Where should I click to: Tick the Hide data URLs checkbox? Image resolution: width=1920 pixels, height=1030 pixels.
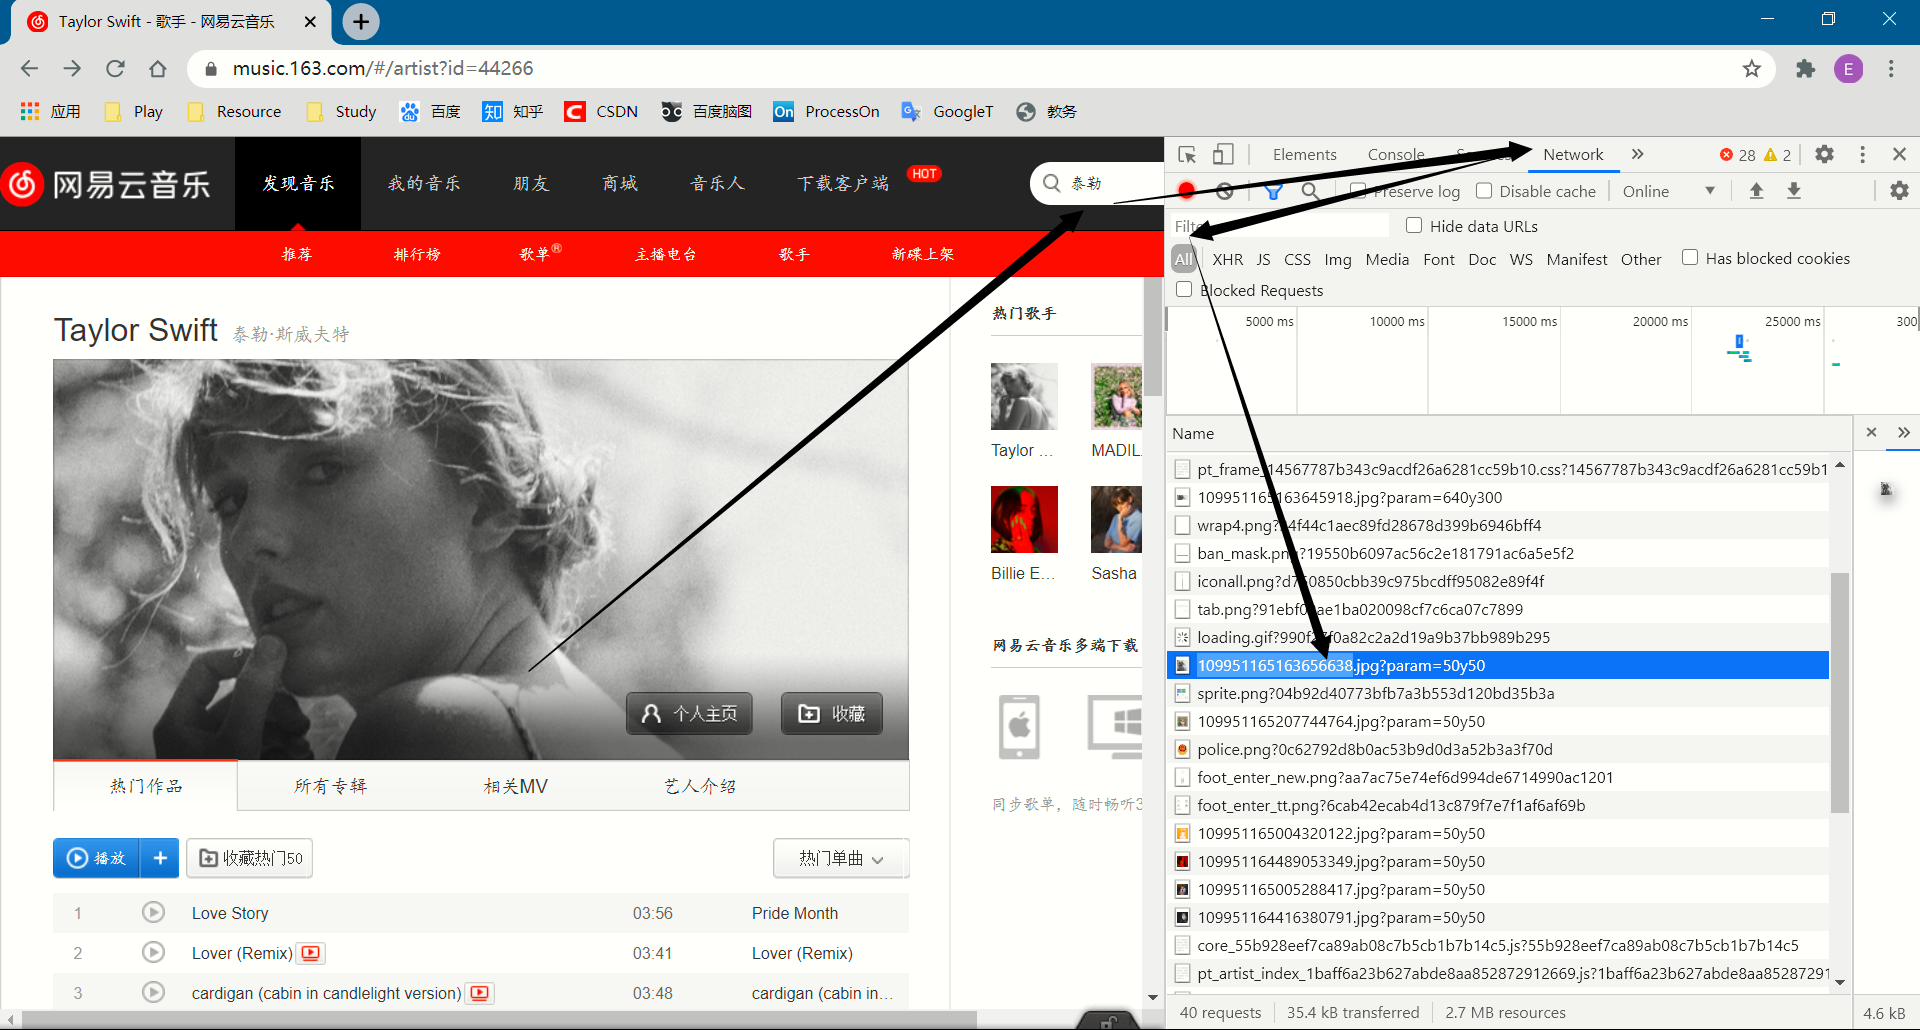click(x=1414, y=225)
